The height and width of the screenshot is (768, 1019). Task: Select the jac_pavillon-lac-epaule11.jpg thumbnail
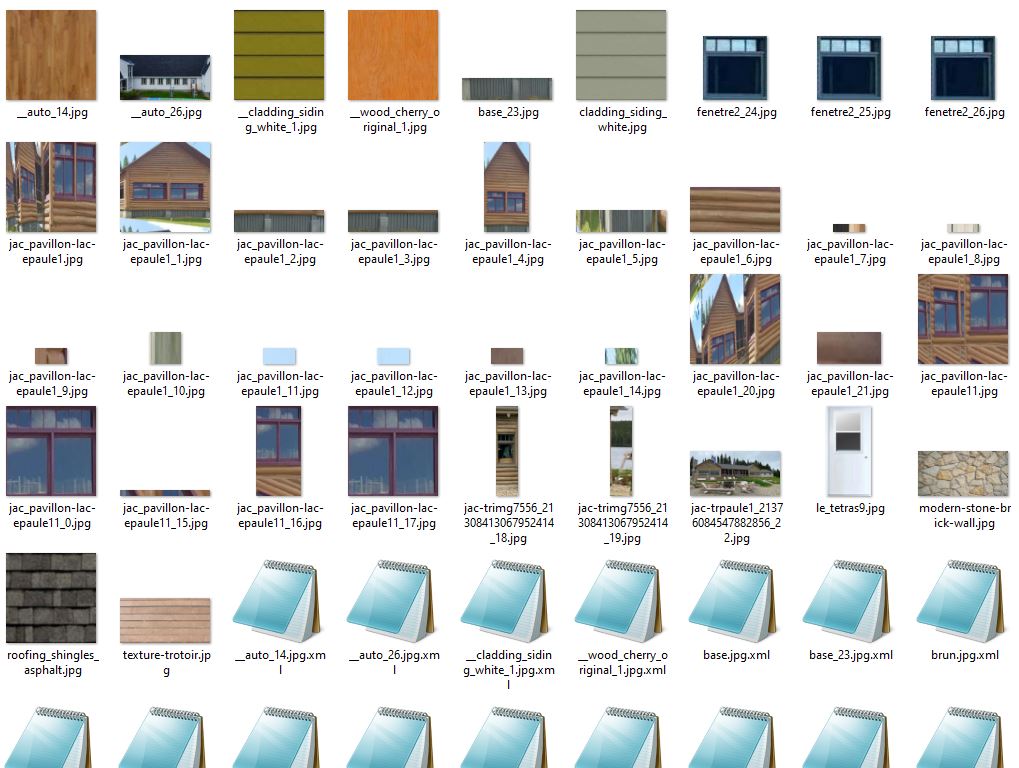[x=964, y=319]
